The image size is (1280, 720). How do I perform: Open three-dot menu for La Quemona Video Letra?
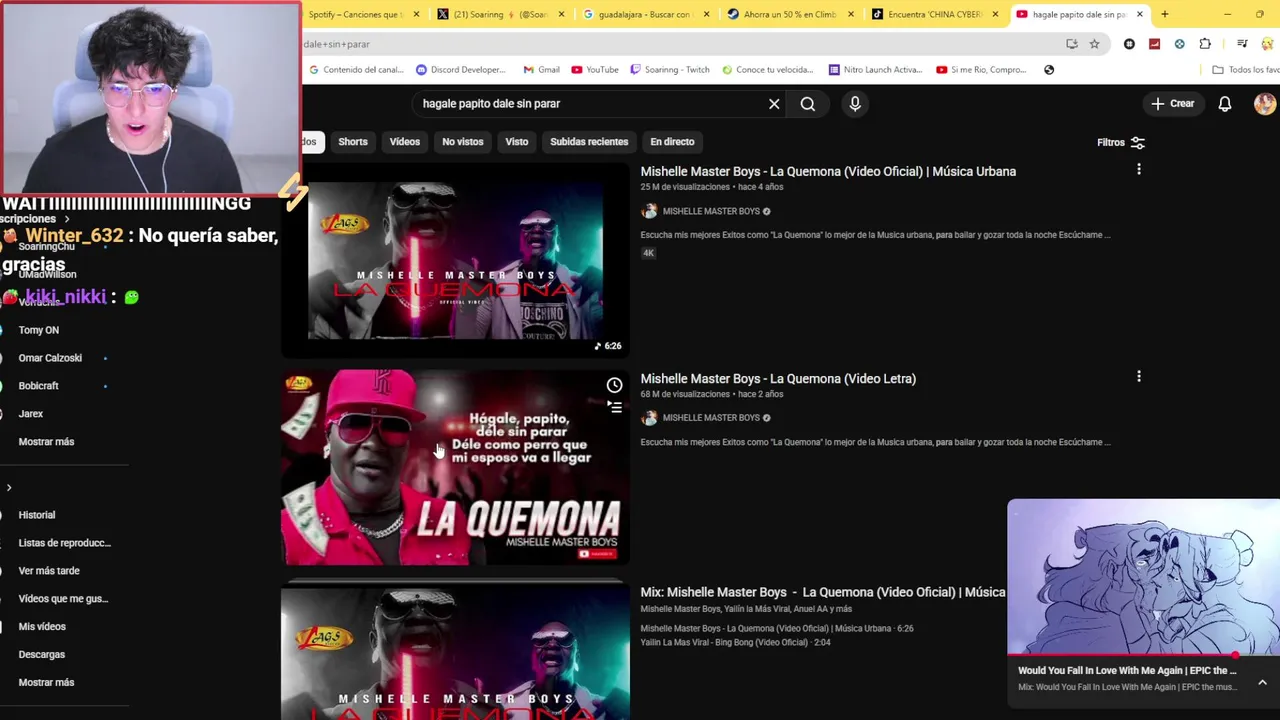tap(1138, 377)
